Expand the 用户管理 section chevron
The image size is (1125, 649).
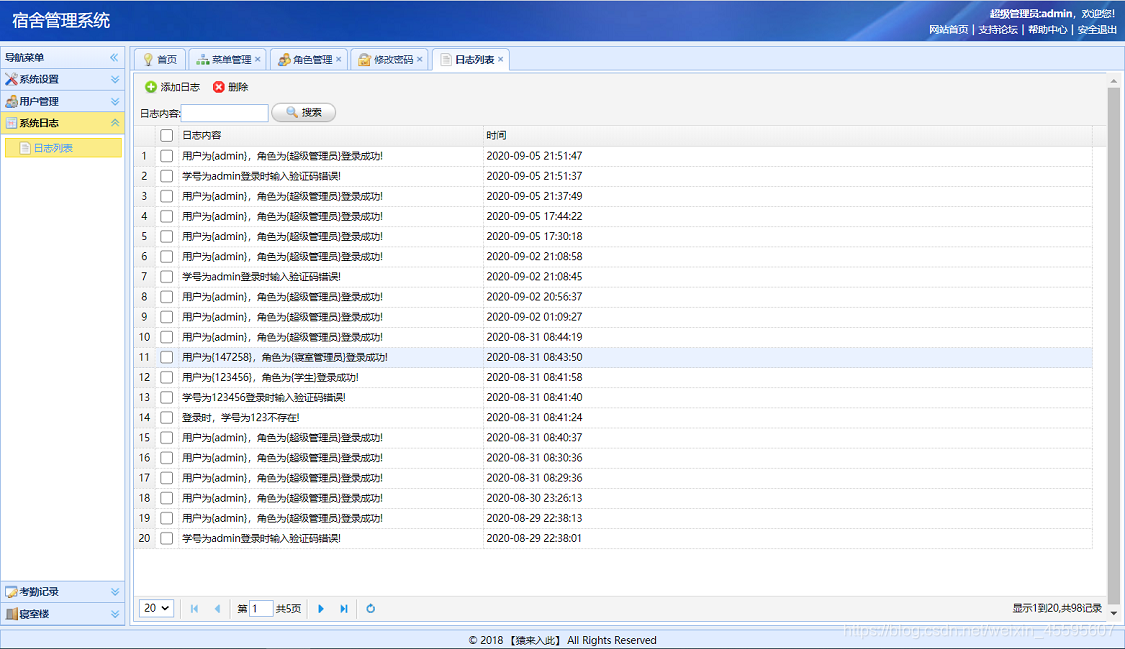point(115,101)
